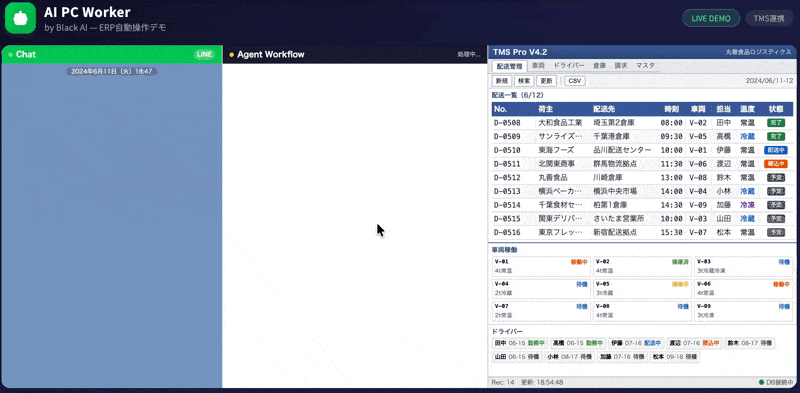Click the 新規 toolbar button
Image resolution: width=800 pixels, height=393 pixels.
[502, 81]
